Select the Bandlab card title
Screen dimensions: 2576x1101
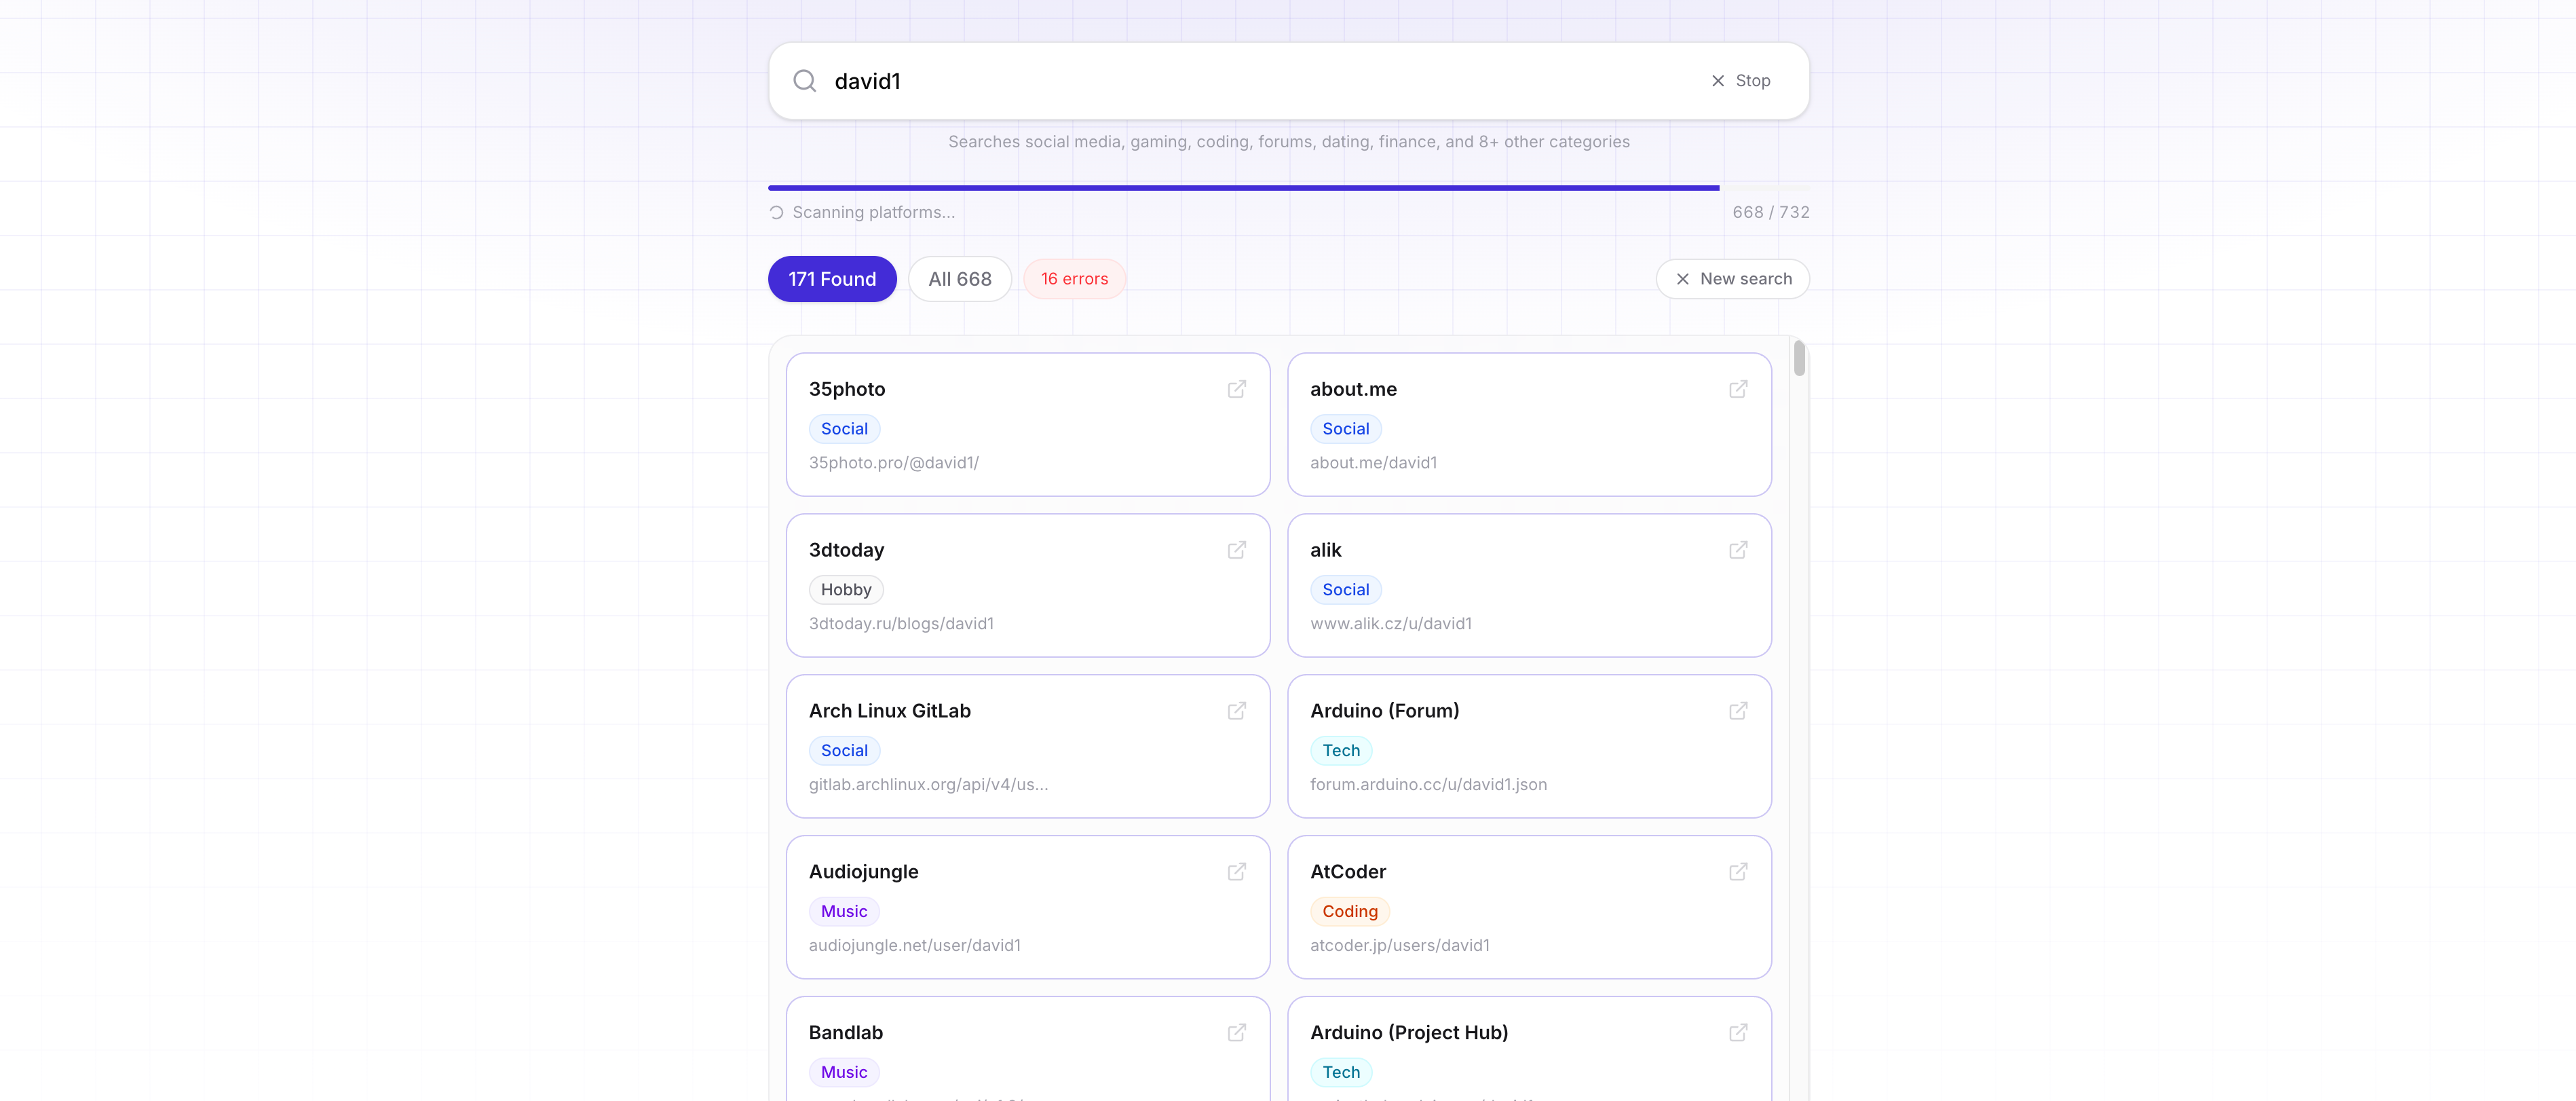tap(845, 1033)
